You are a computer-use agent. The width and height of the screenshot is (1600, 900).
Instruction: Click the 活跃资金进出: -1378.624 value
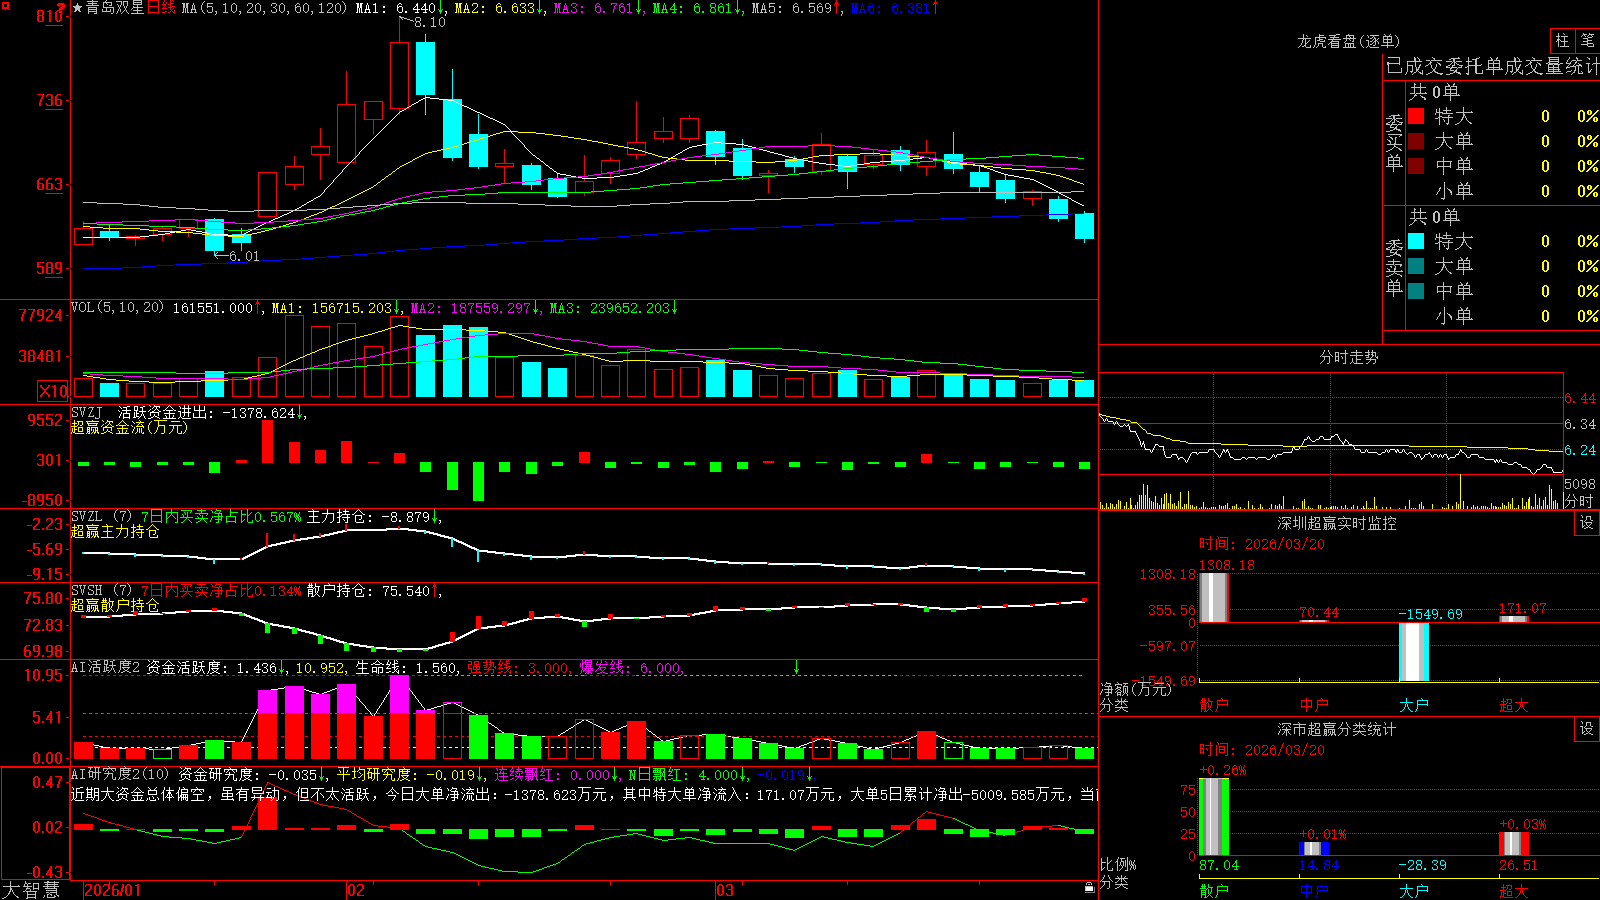[206, 412]
